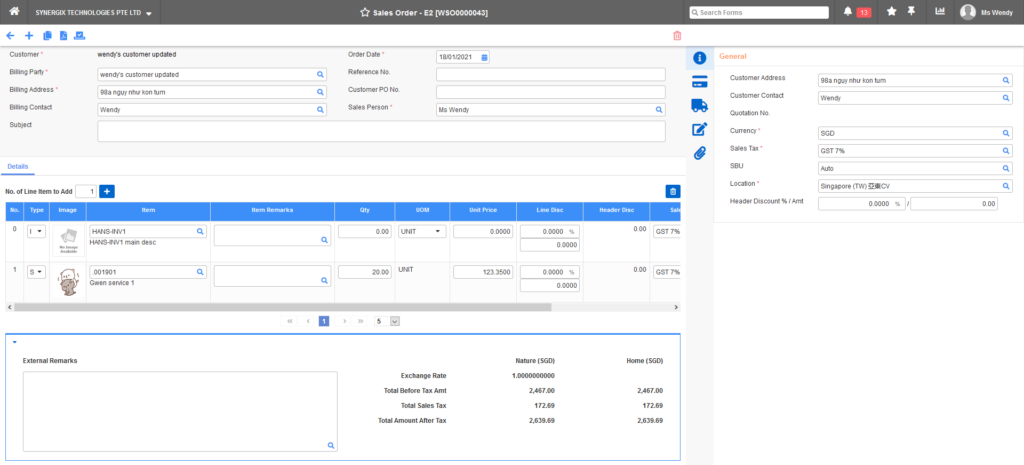Open the SBU lookup
Image resolution: width=1024 pixels, height=465 pixels.
[1006, 168]
